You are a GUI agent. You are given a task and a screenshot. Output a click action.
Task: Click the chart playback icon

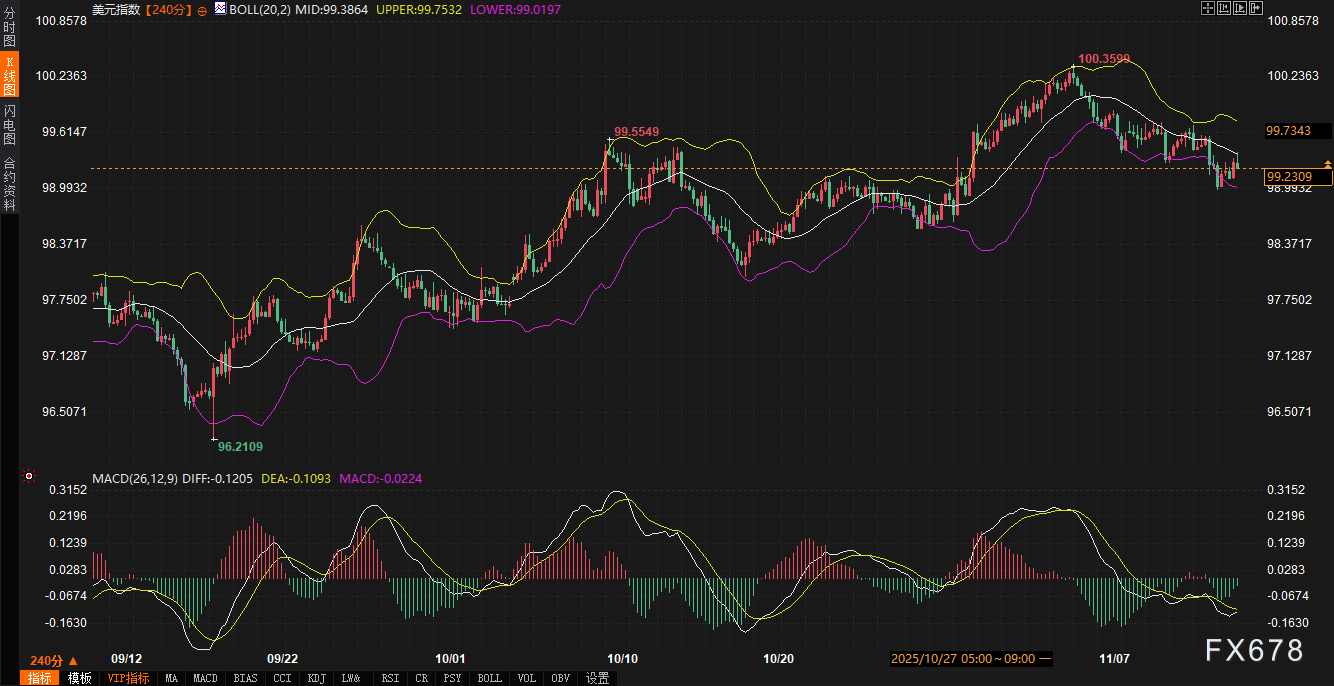click(x=1239, y=8)
